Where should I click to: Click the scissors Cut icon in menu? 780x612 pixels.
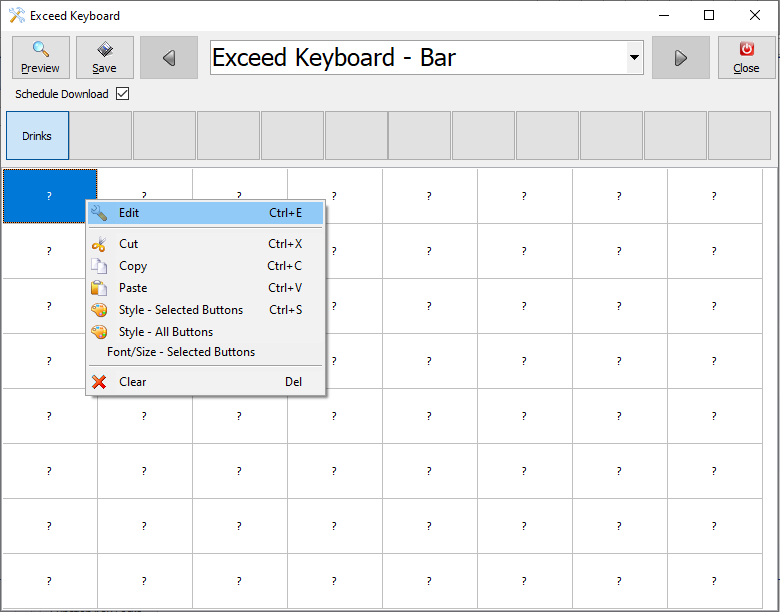click(99, 244)
